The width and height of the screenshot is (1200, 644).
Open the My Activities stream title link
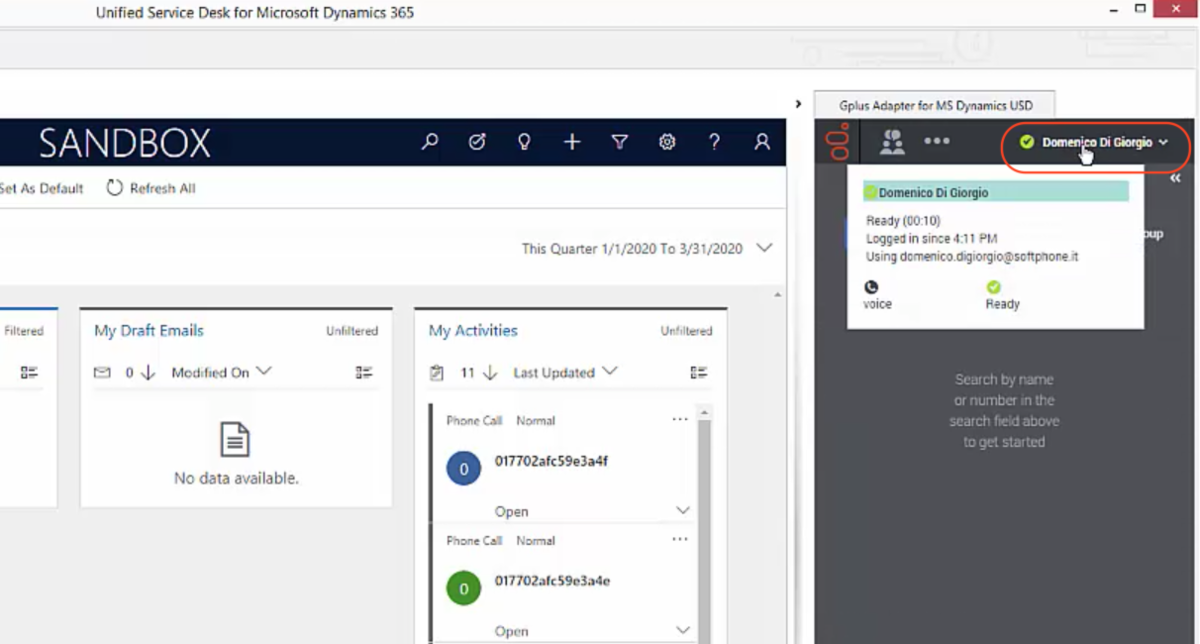click(473, 330)
